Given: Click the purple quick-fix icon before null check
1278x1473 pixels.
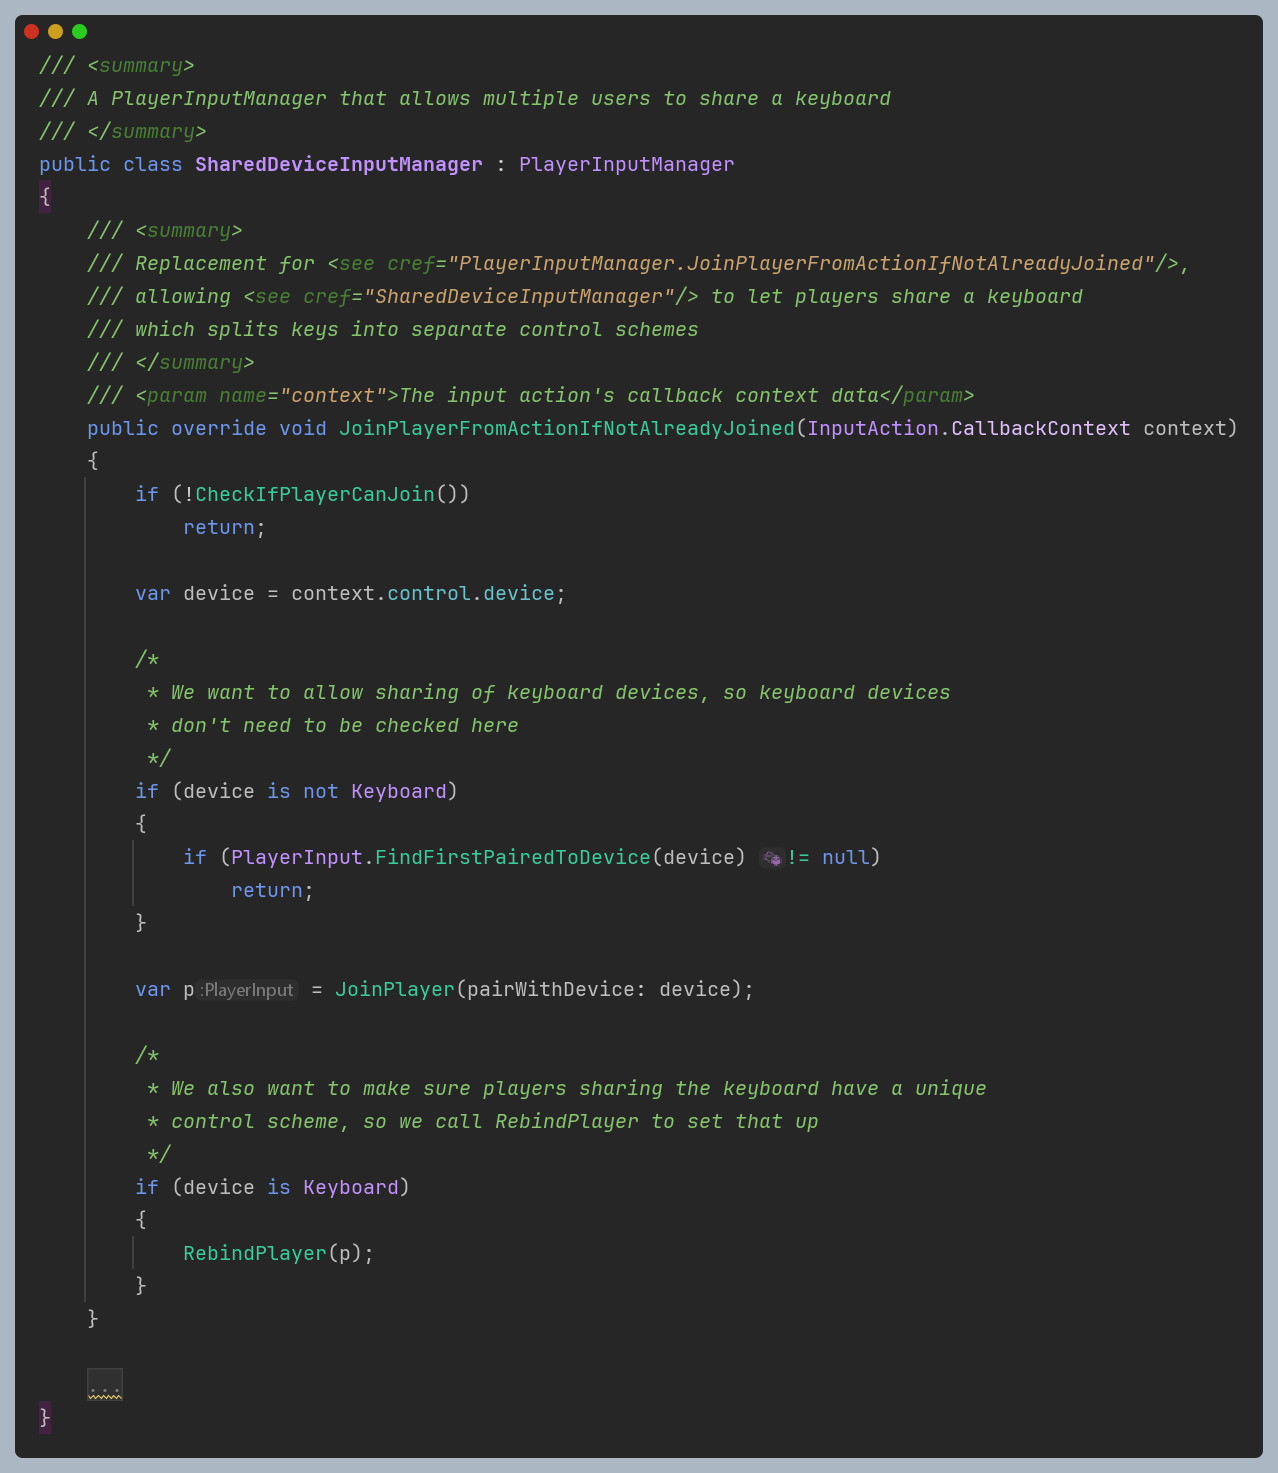Looking at the screenshot, I should tap(771, 858).
